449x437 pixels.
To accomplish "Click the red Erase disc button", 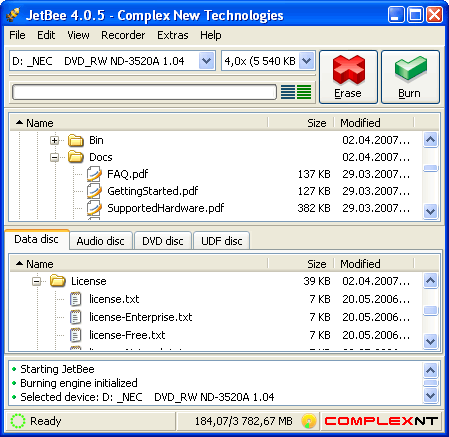I will pyautogui.click(x=348, y=77).
